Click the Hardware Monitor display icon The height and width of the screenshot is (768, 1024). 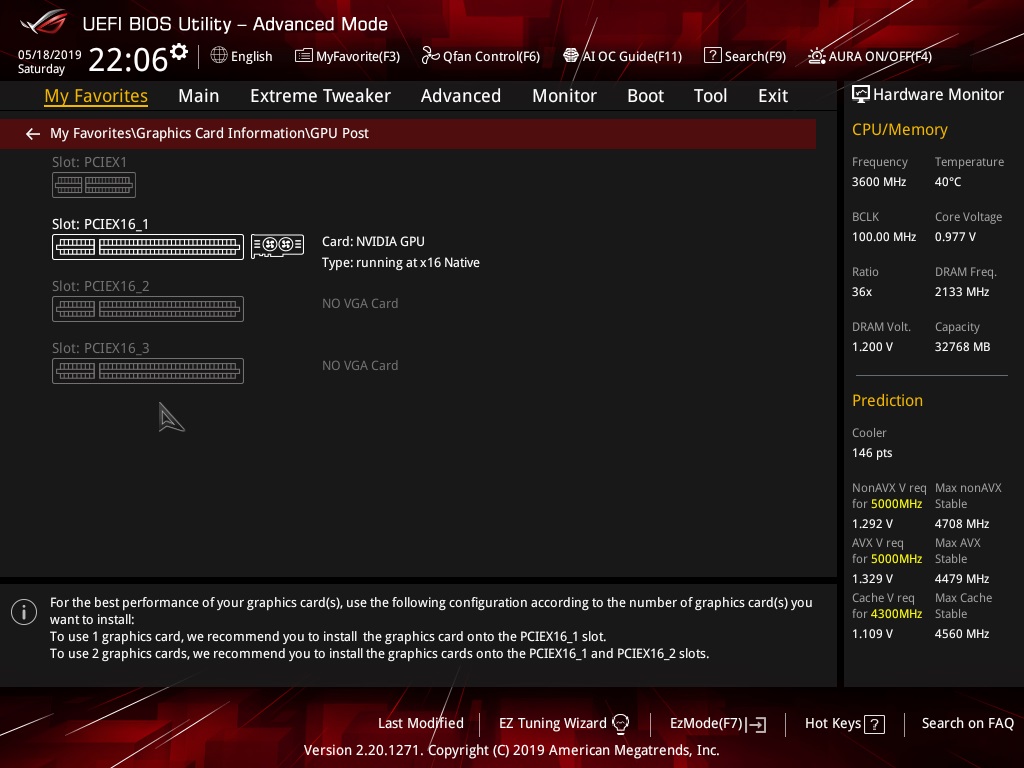(861, 95)
